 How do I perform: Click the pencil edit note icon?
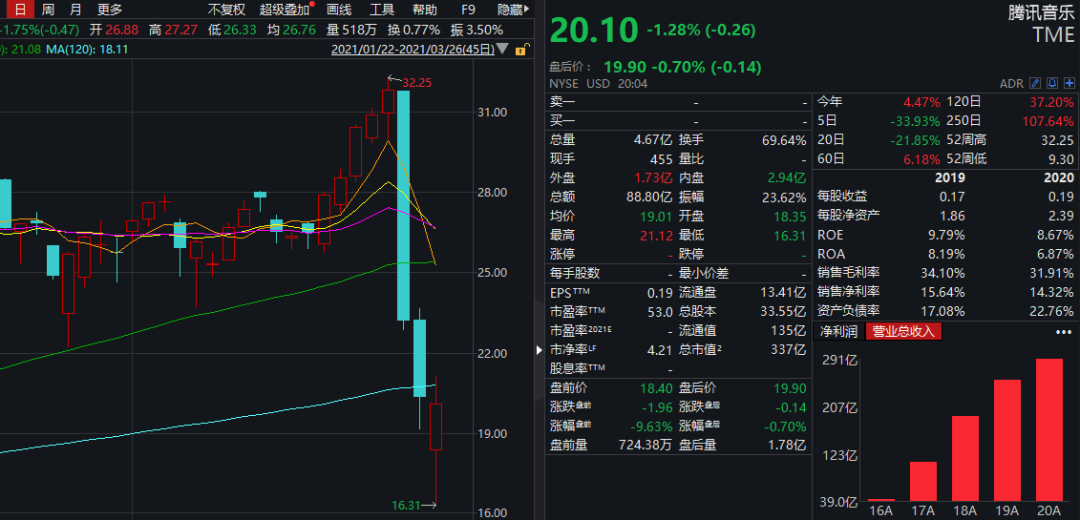1035,83
